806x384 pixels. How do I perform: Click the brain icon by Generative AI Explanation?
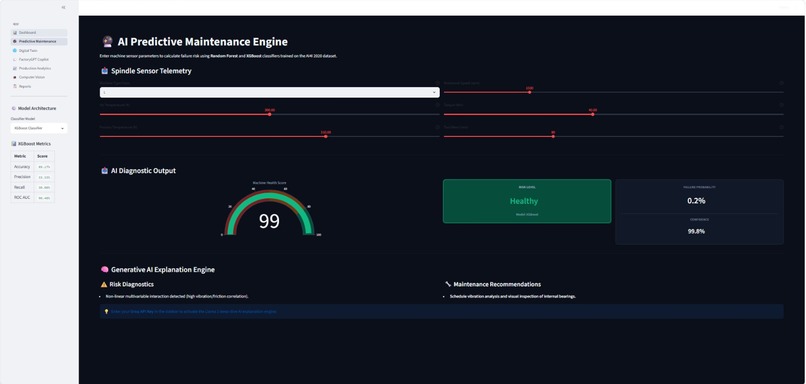click(104, 269)
